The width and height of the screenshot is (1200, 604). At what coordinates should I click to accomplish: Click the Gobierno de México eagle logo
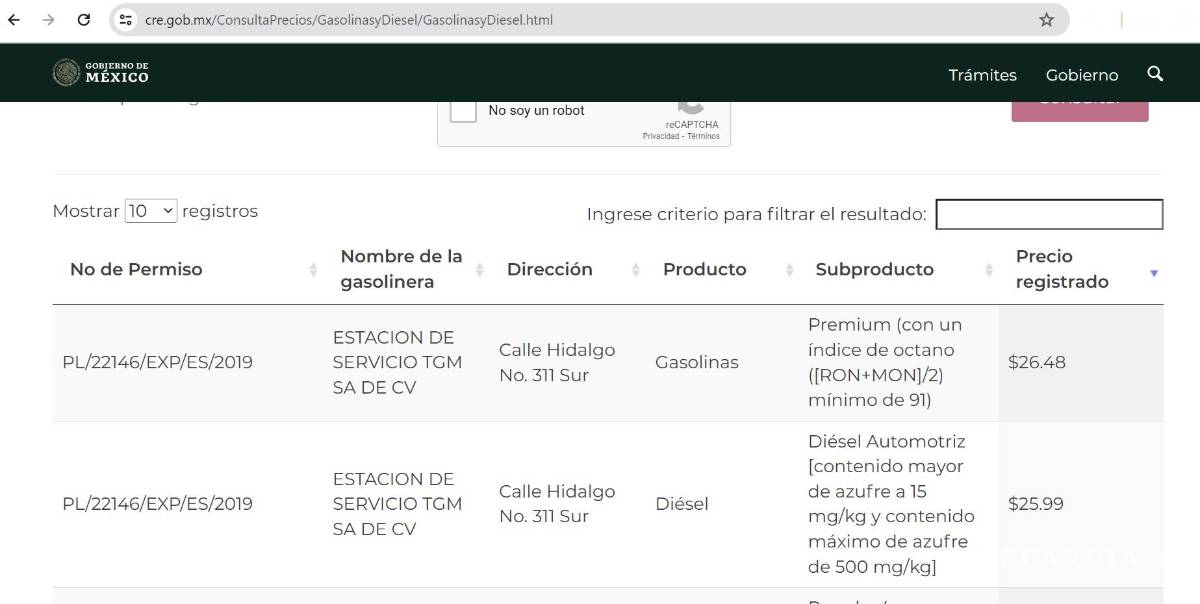click(67, 73)
